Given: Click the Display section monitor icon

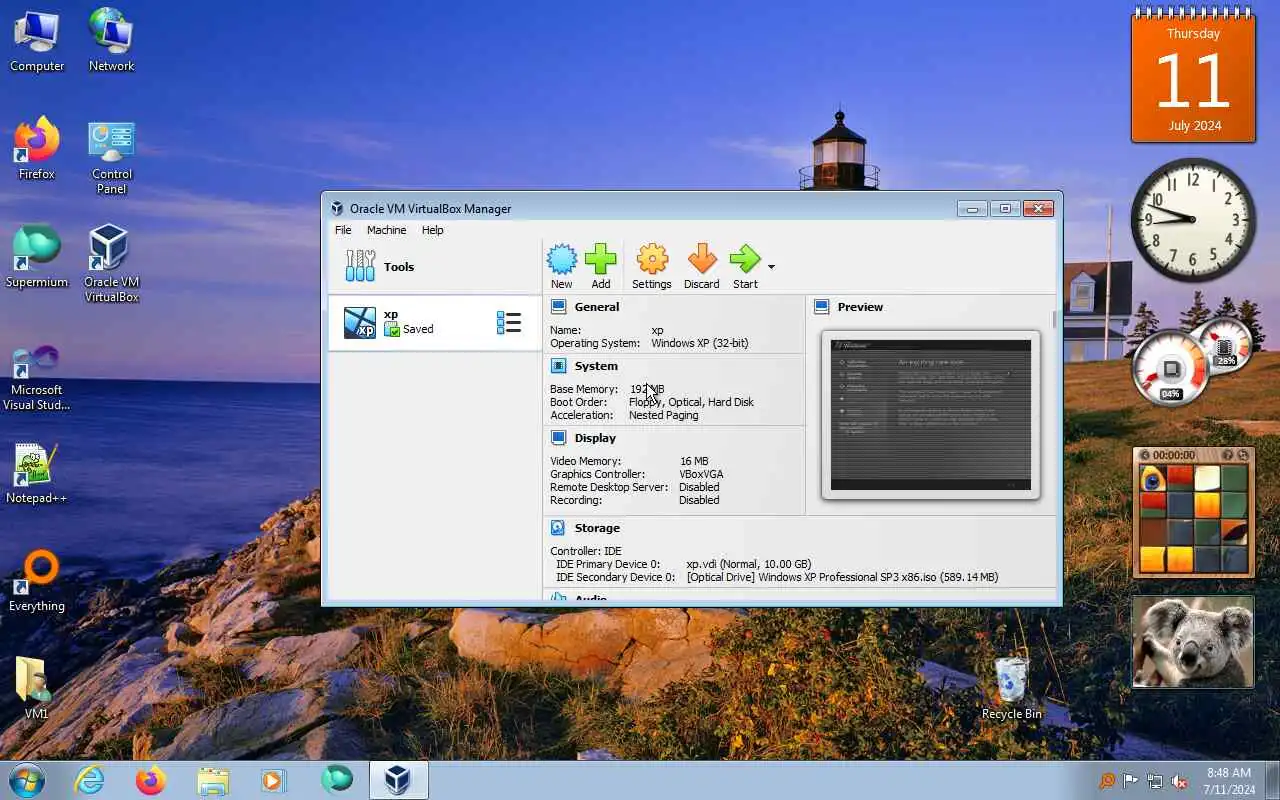Looking at the screenshot, I should pyautogui.click(x=558, y=438).
